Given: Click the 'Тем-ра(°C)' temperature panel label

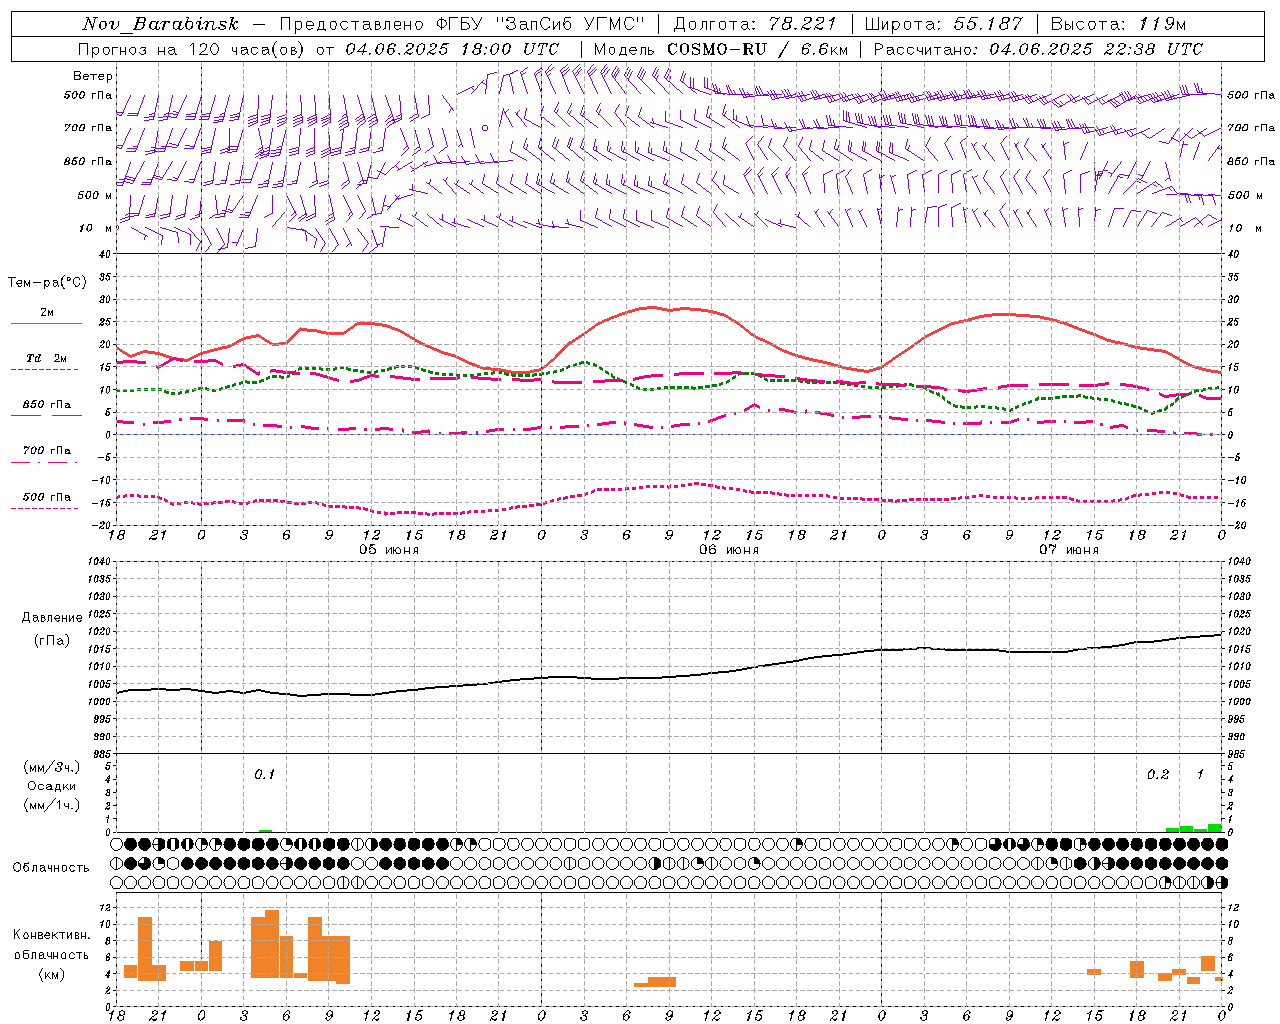Looking at the screenshot, I should (x=46, y=283).
